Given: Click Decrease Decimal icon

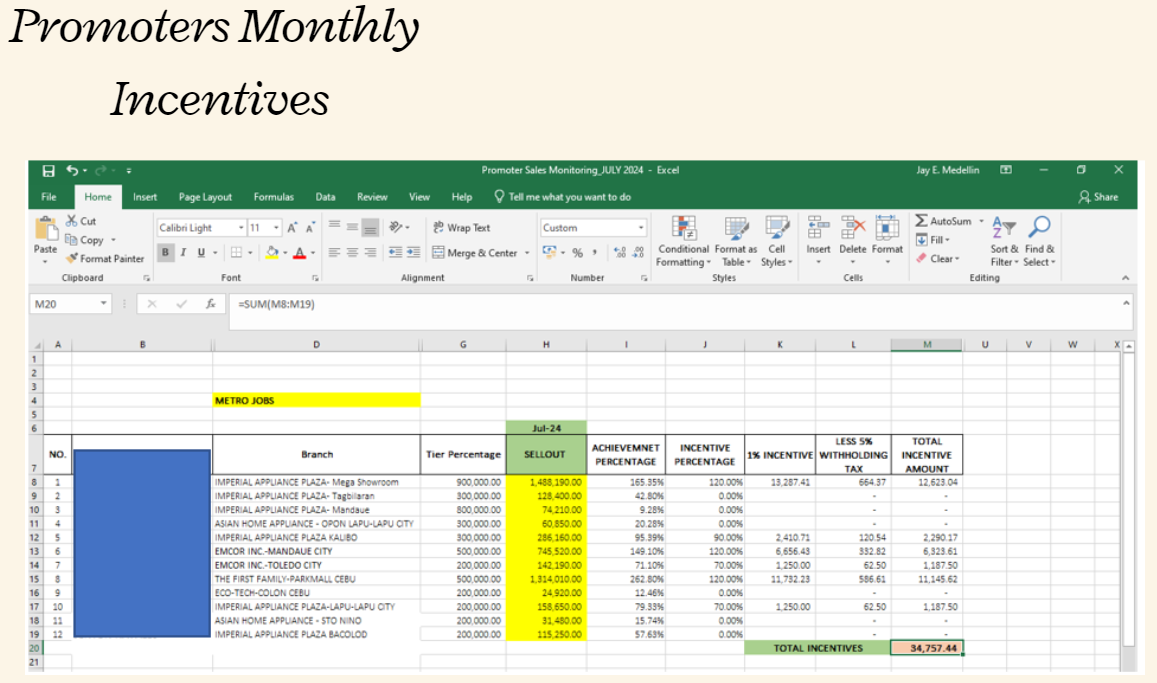Looking at the screenshot, I should (638, 252).
